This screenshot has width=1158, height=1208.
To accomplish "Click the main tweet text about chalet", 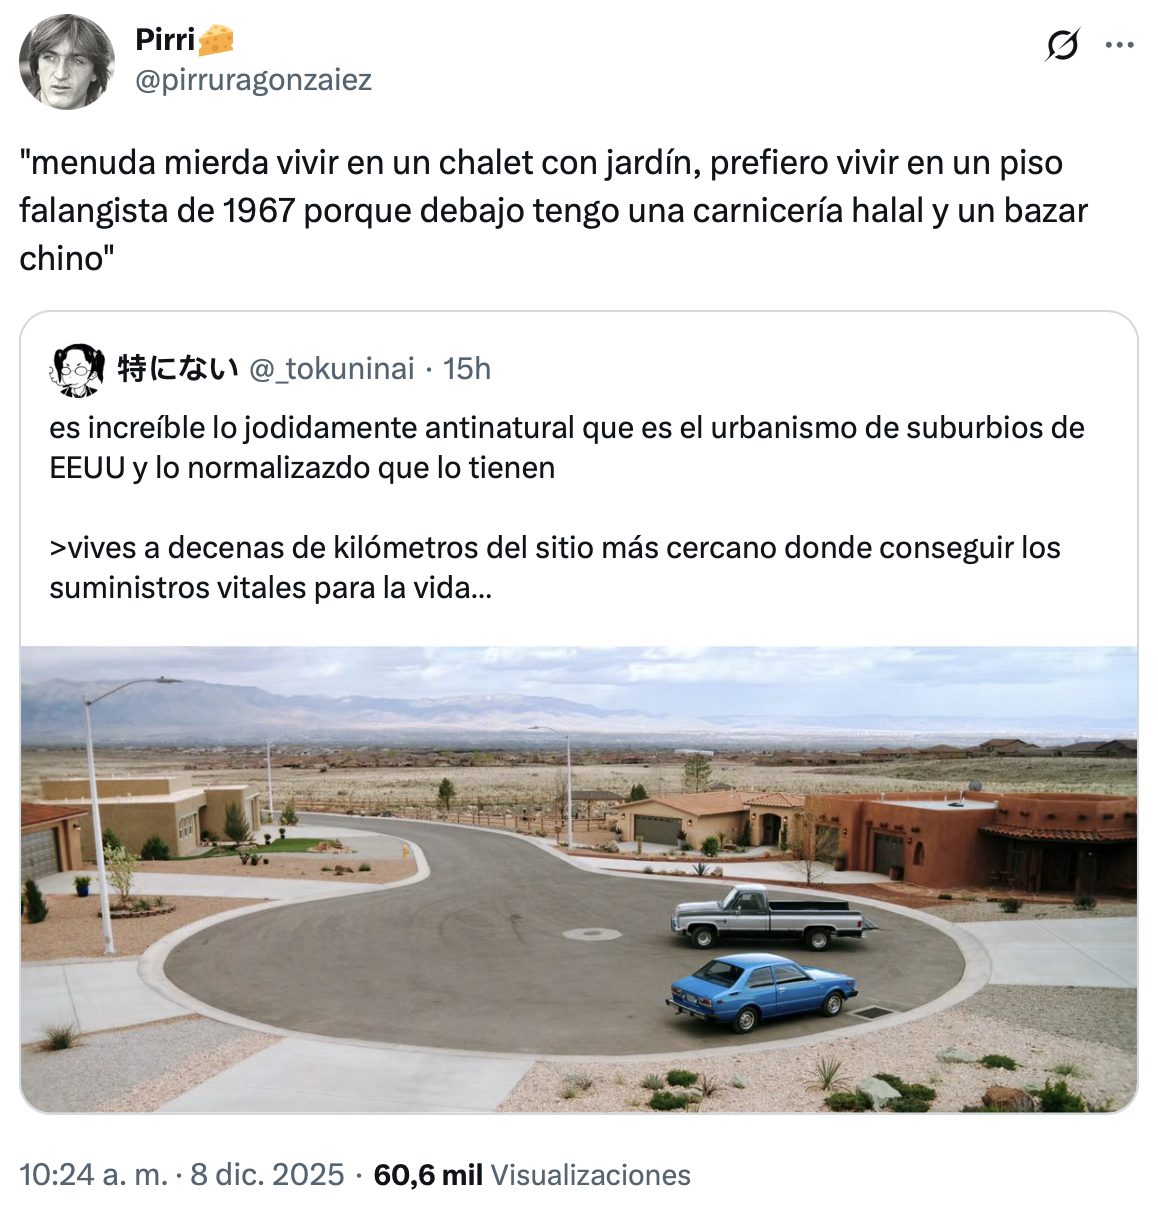I will pyautogui.click(x=553, y=210).
